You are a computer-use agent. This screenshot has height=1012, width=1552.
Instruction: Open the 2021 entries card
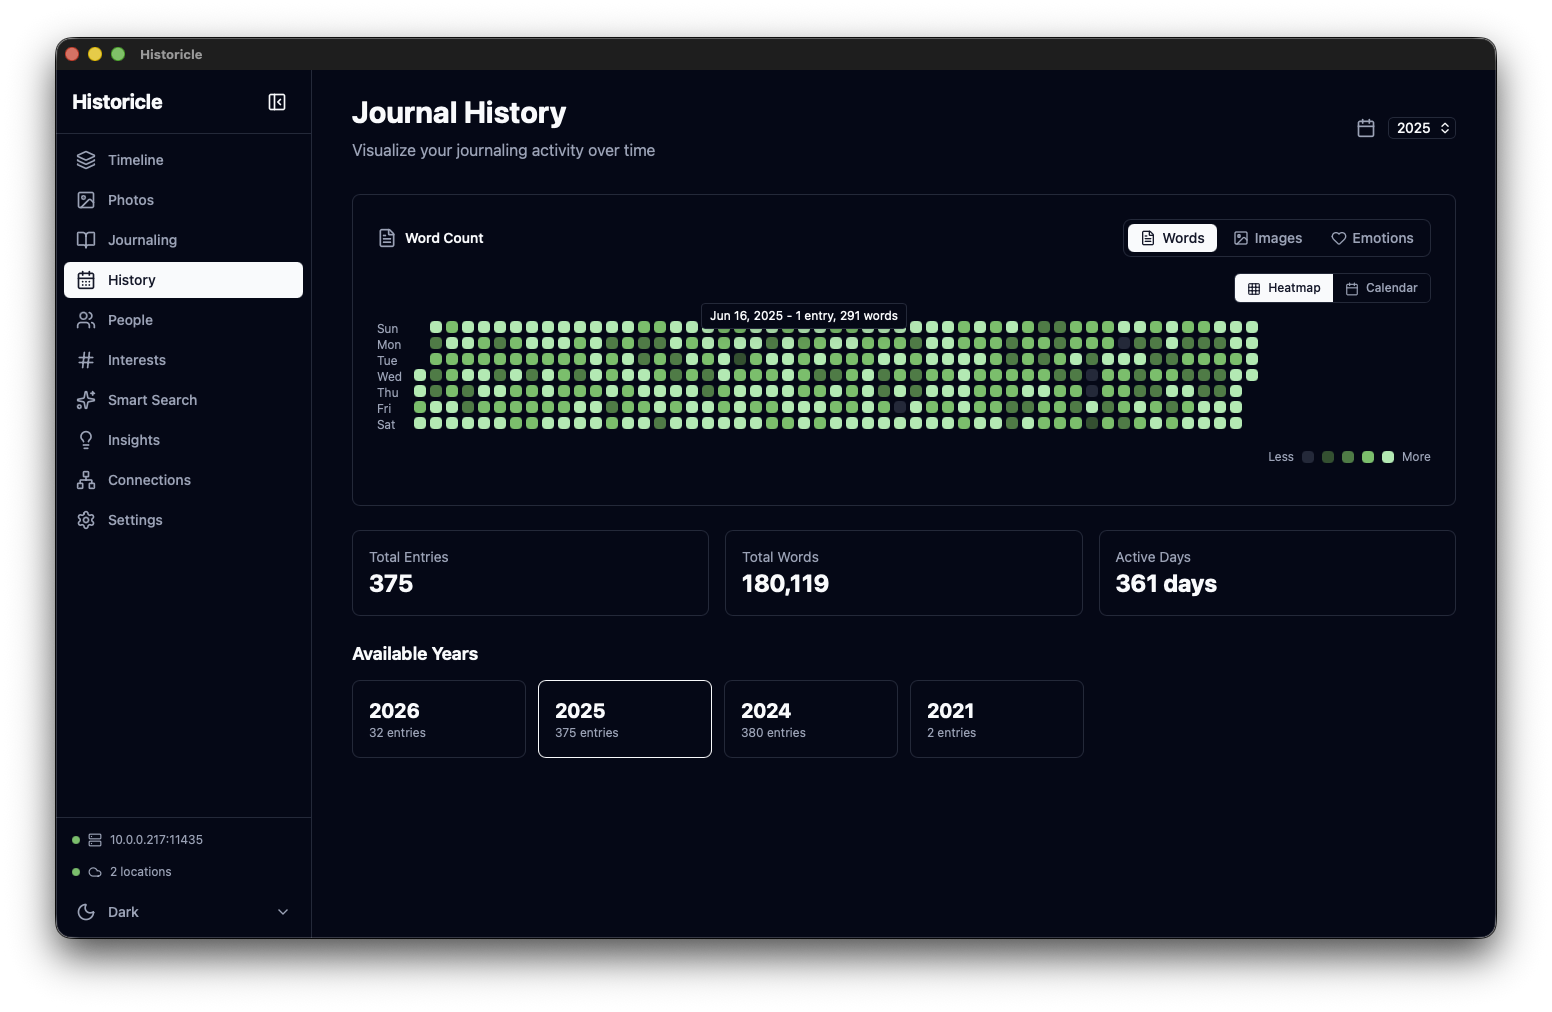996,719
